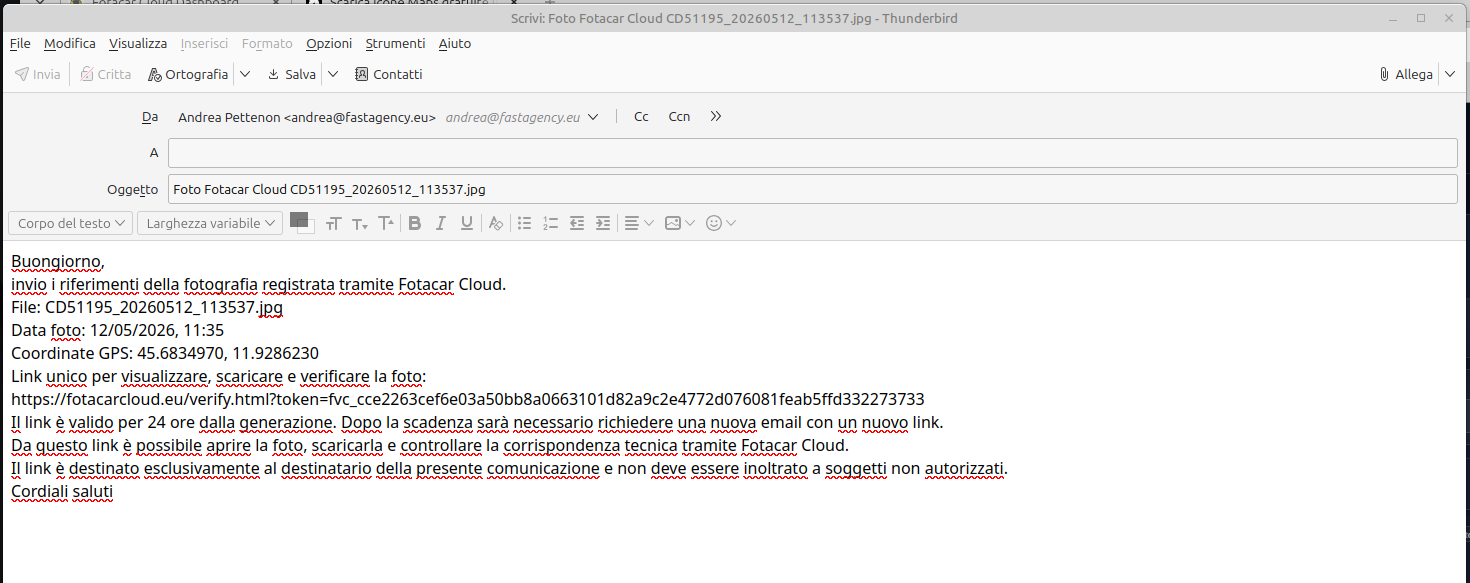This screenshot has width=1470, height=583.
Task: Insert a bulleted list
Action: pos(524,223)
